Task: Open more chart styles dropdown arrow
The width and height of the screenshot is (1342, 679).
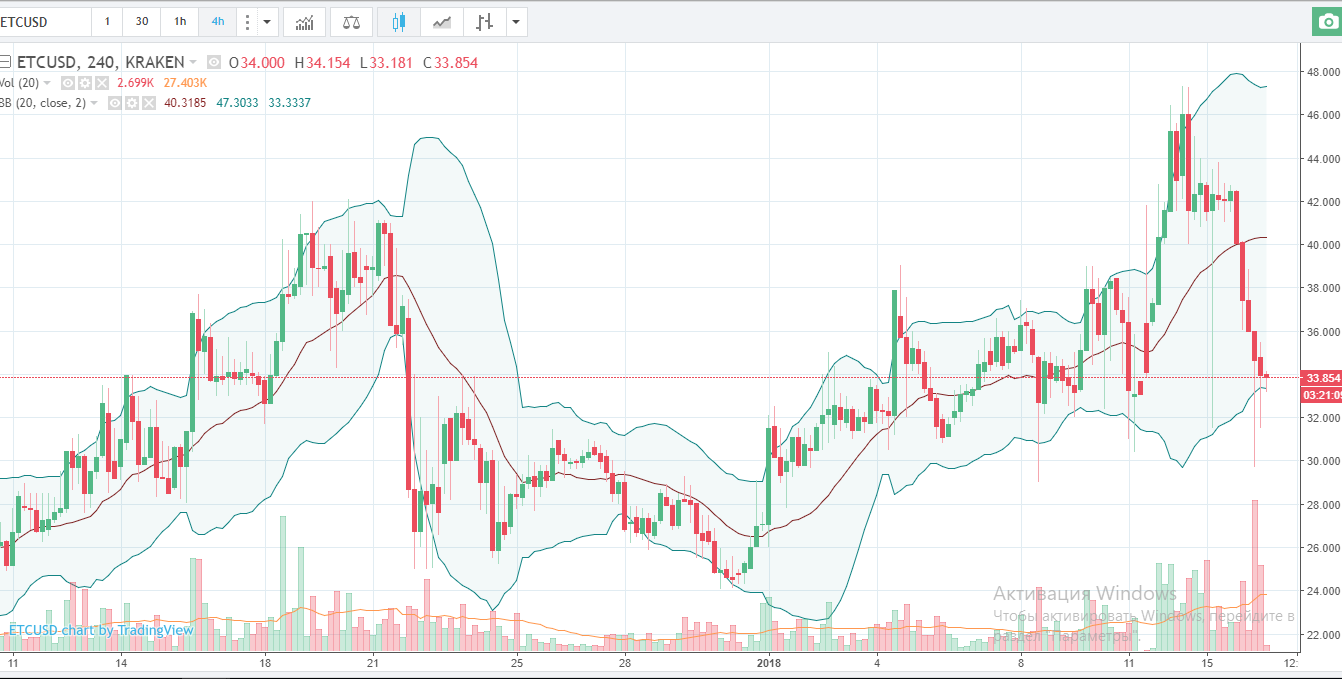Action: coord(515,21)
